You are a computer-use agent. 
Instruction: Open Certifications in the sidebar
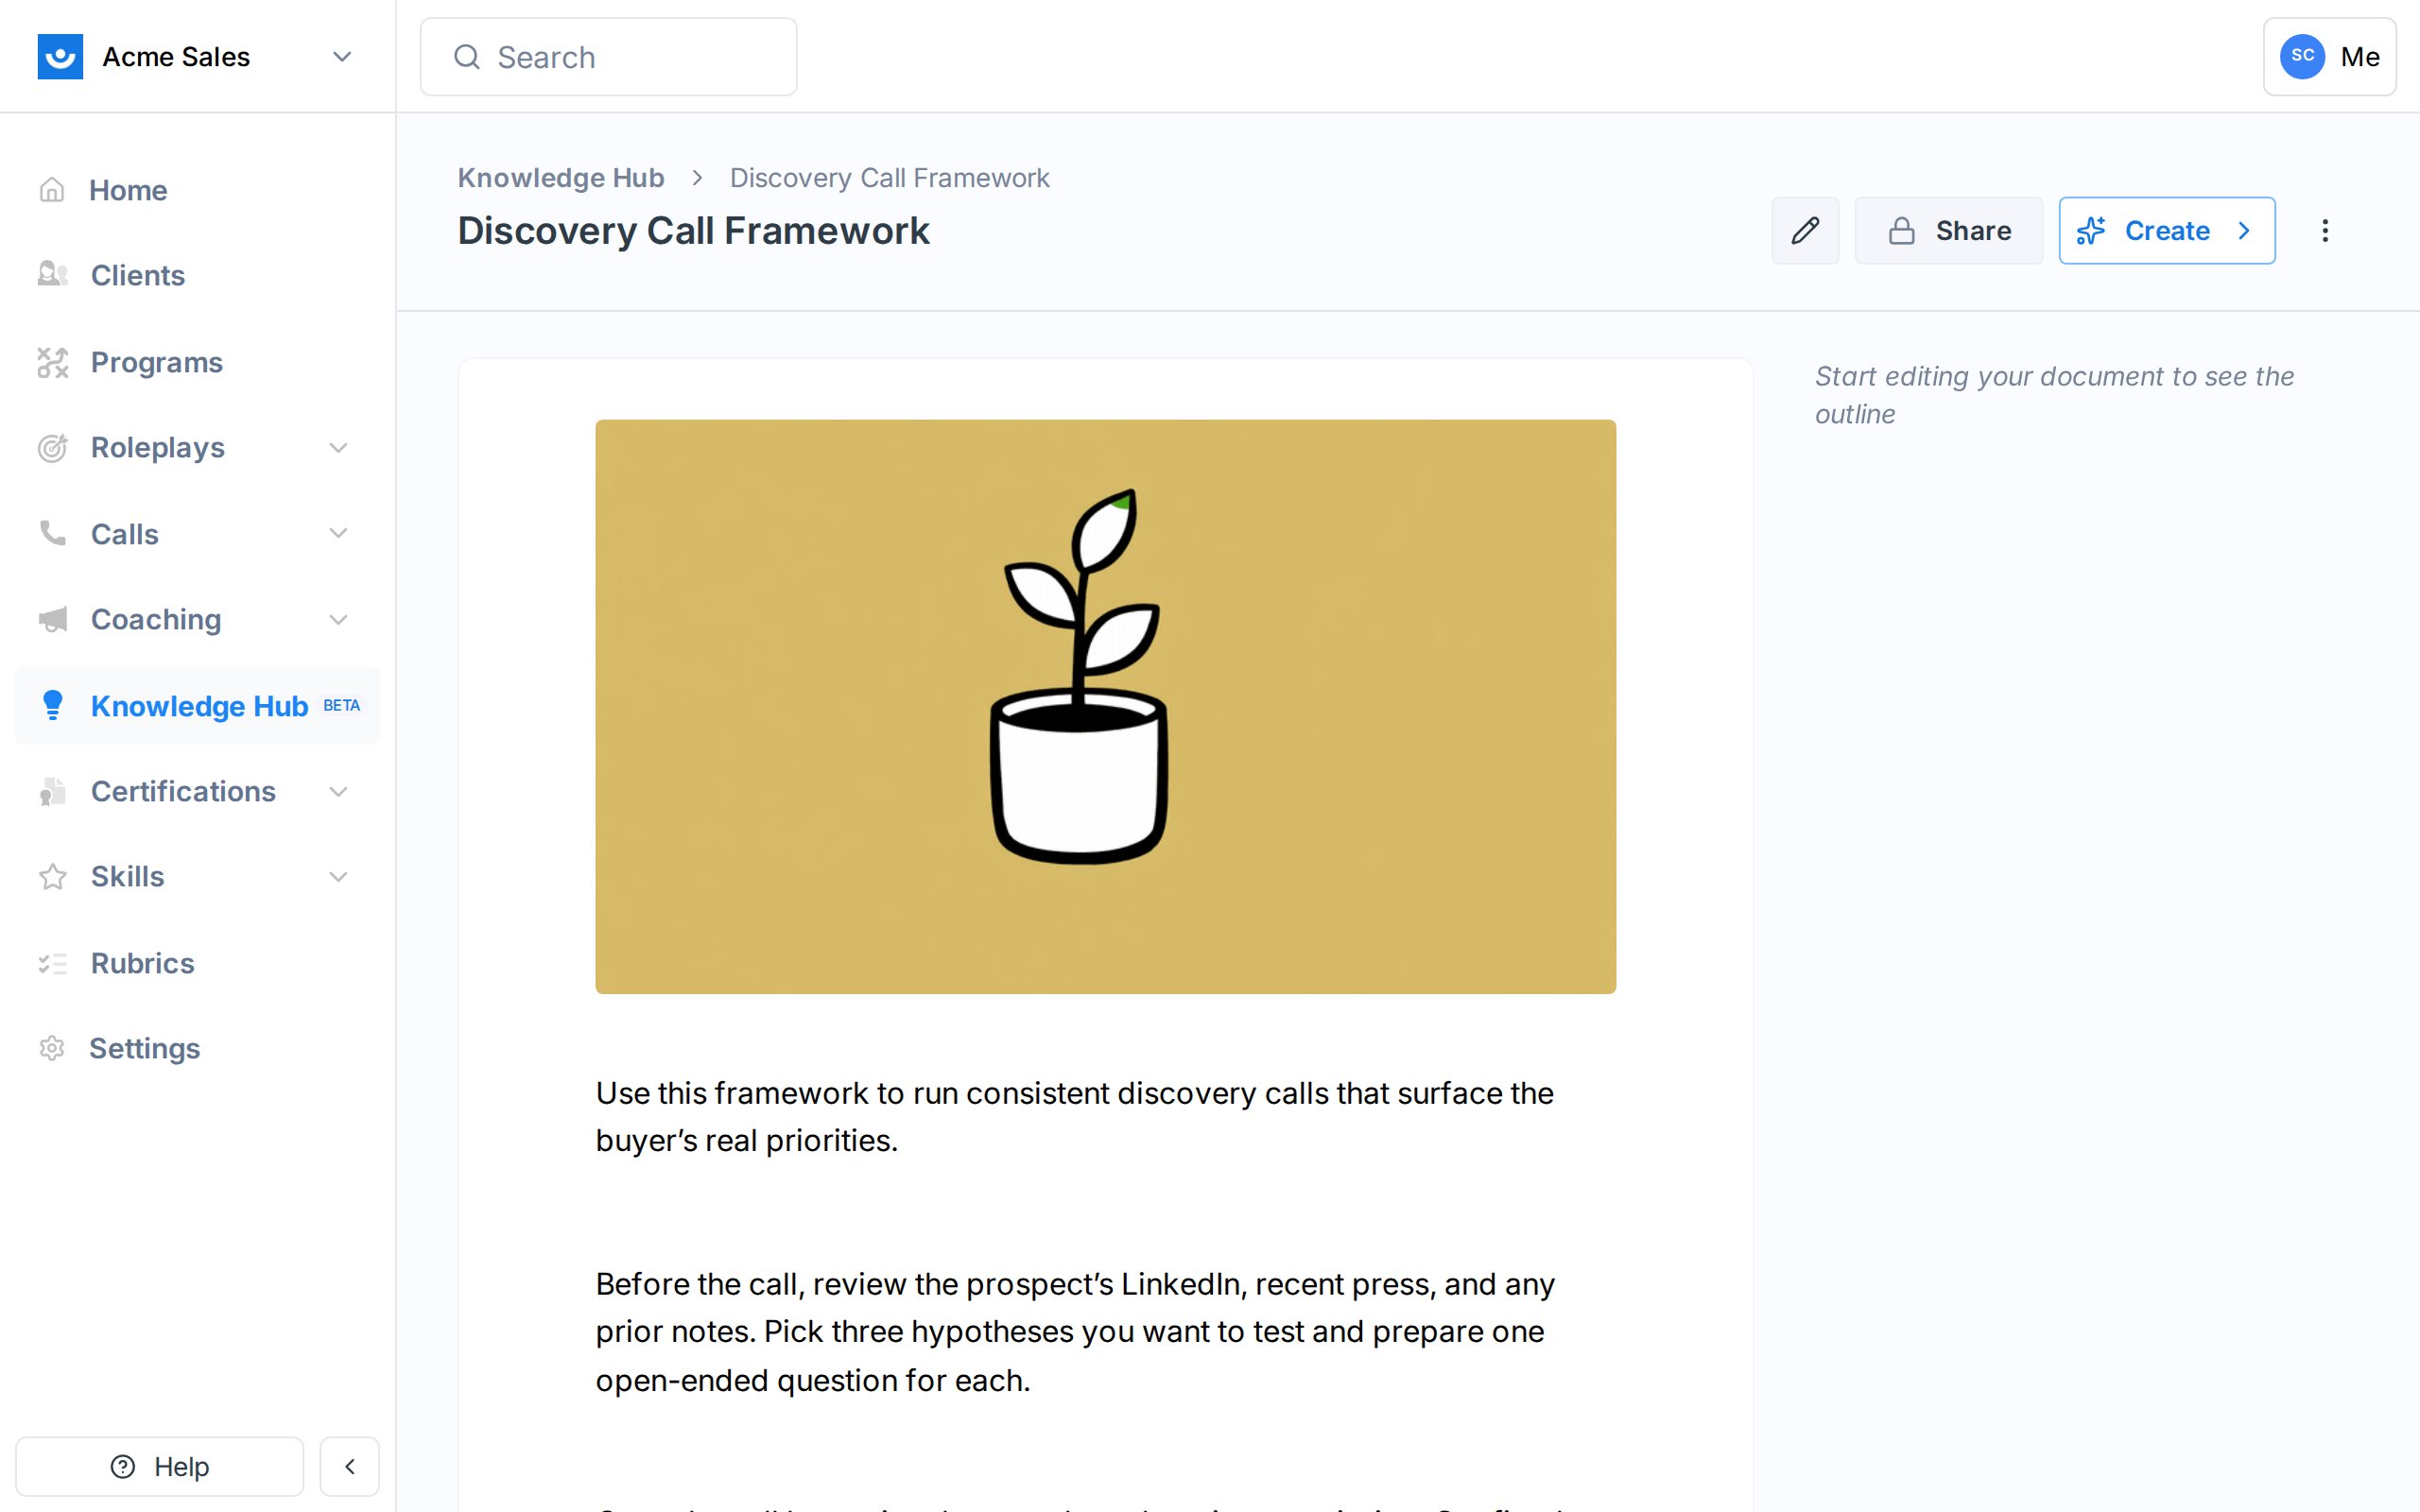tap(183, 792)
